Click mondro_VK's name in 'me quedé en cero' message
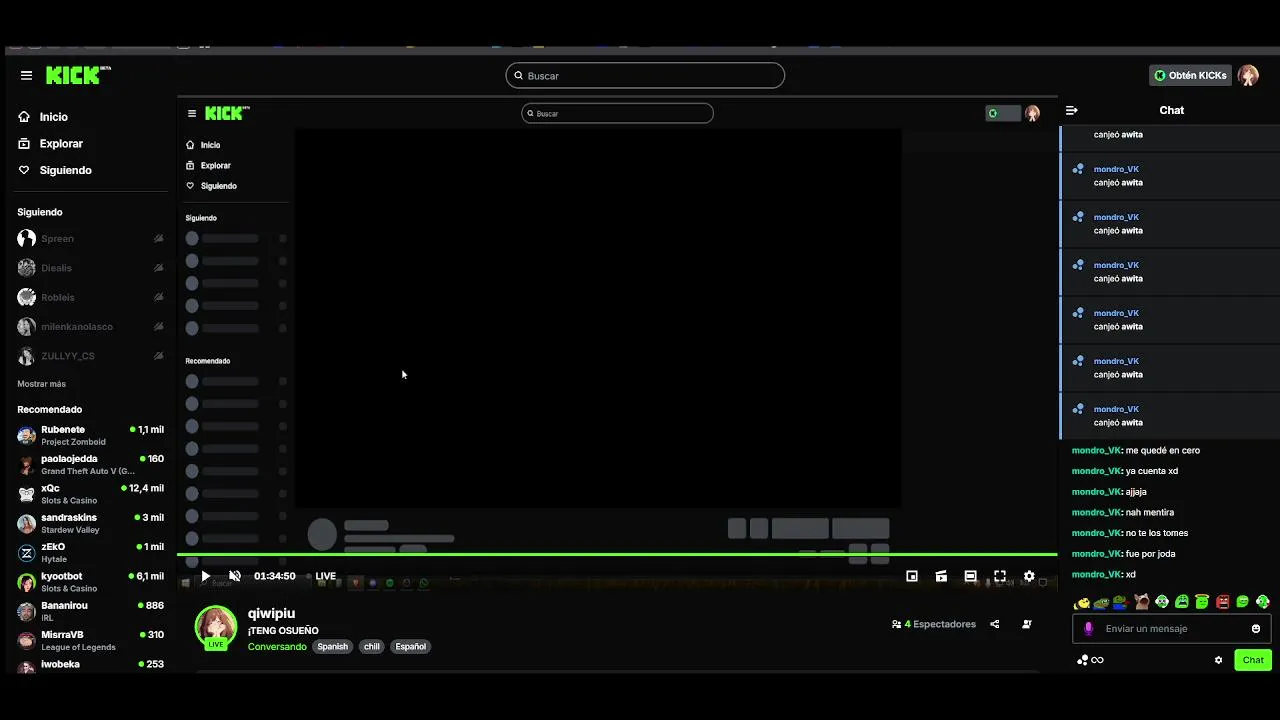 pyautogui.click(x=1096, y=450)
